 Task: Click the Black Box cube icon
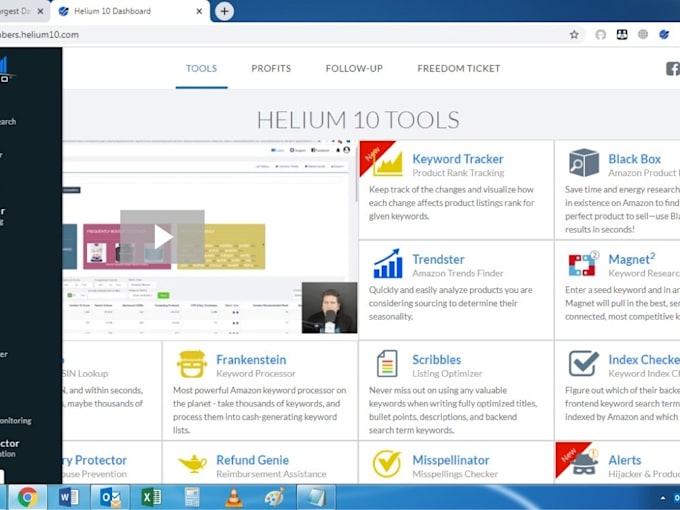tap(584, 163)
